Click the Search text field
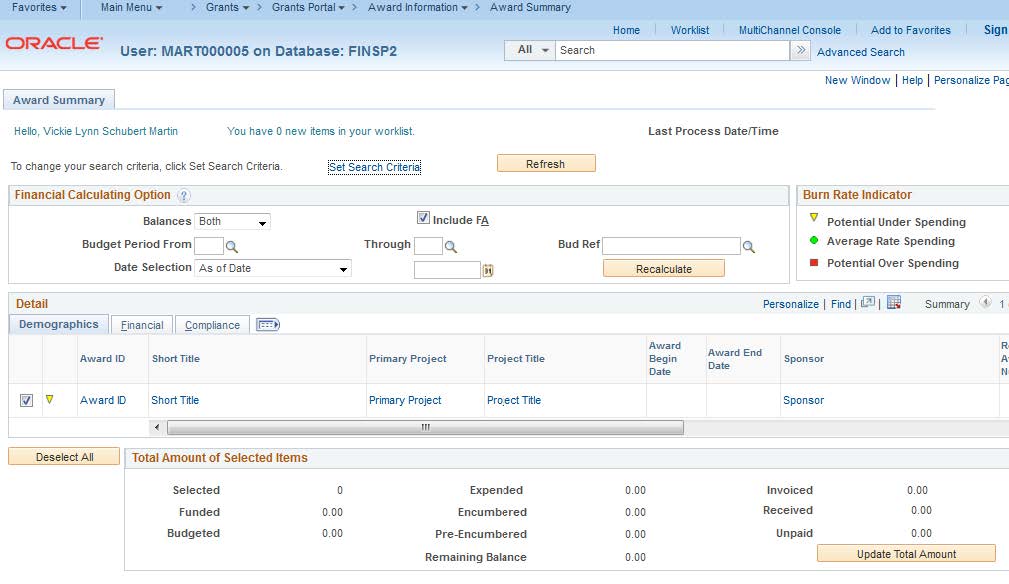This screenshot has height=584, width=1009. click(672, 50)
